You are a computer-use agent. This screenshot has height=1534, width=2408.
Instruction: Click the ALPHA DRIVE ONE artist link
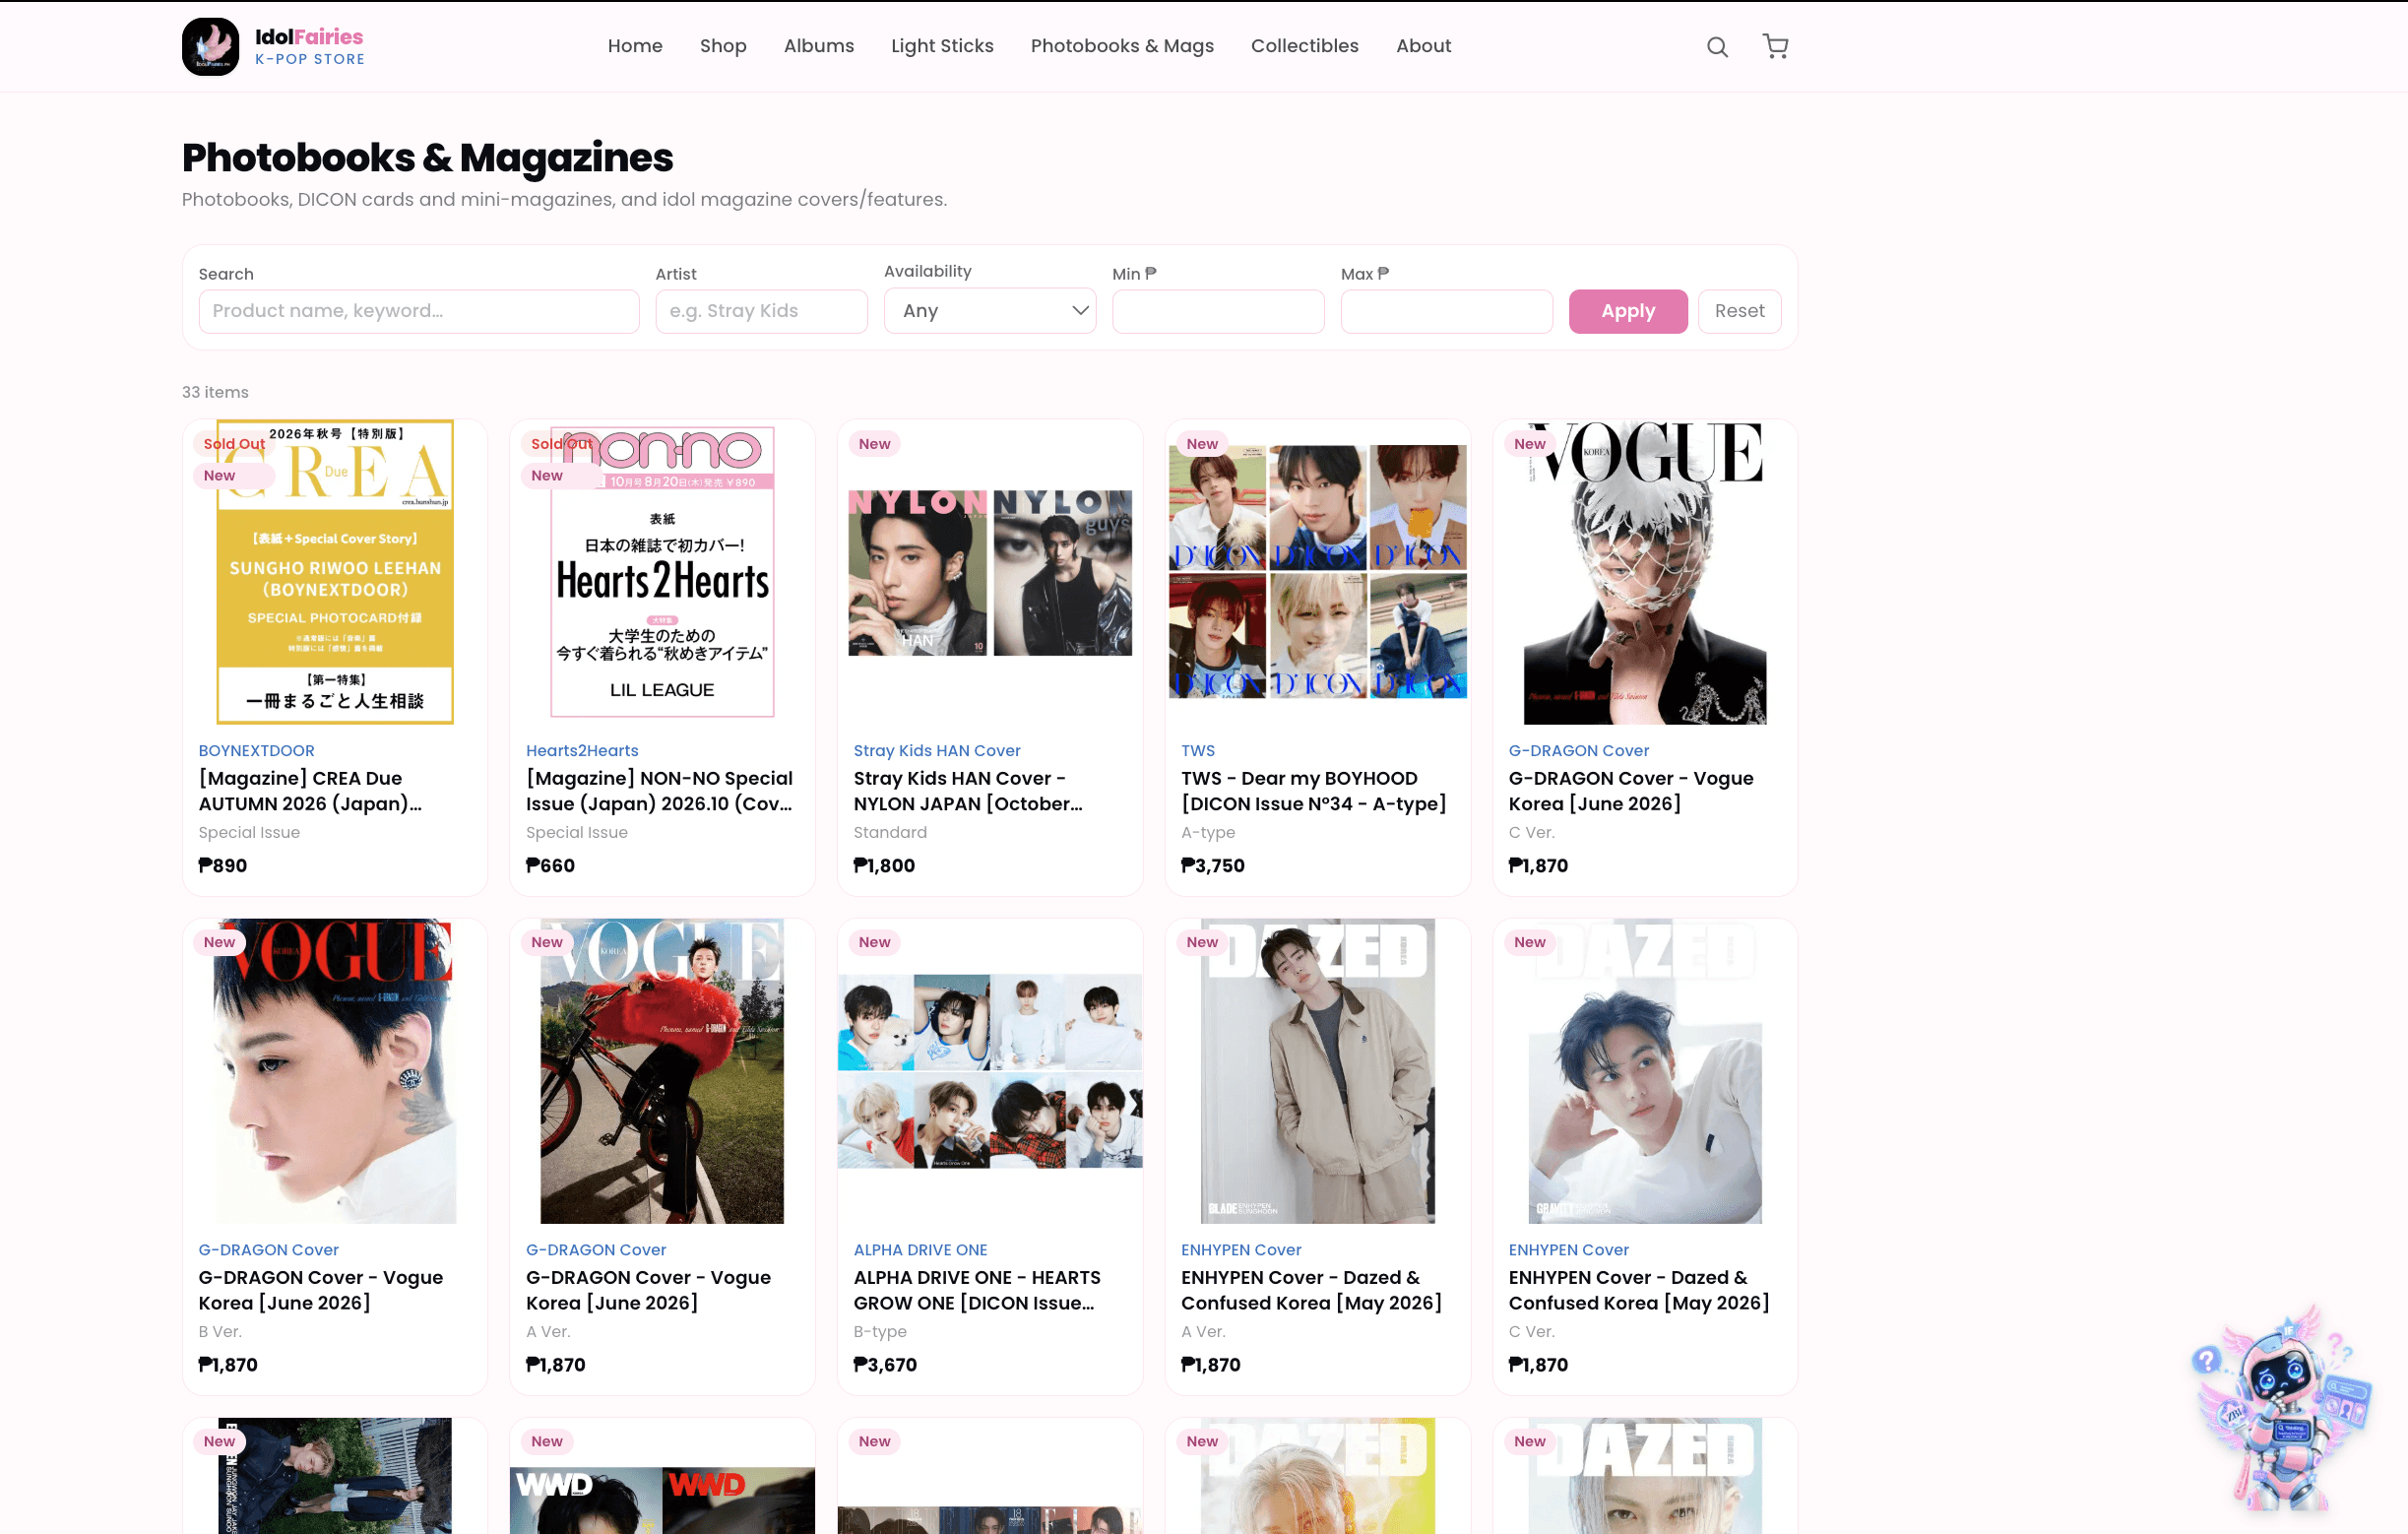[920, 1249]
